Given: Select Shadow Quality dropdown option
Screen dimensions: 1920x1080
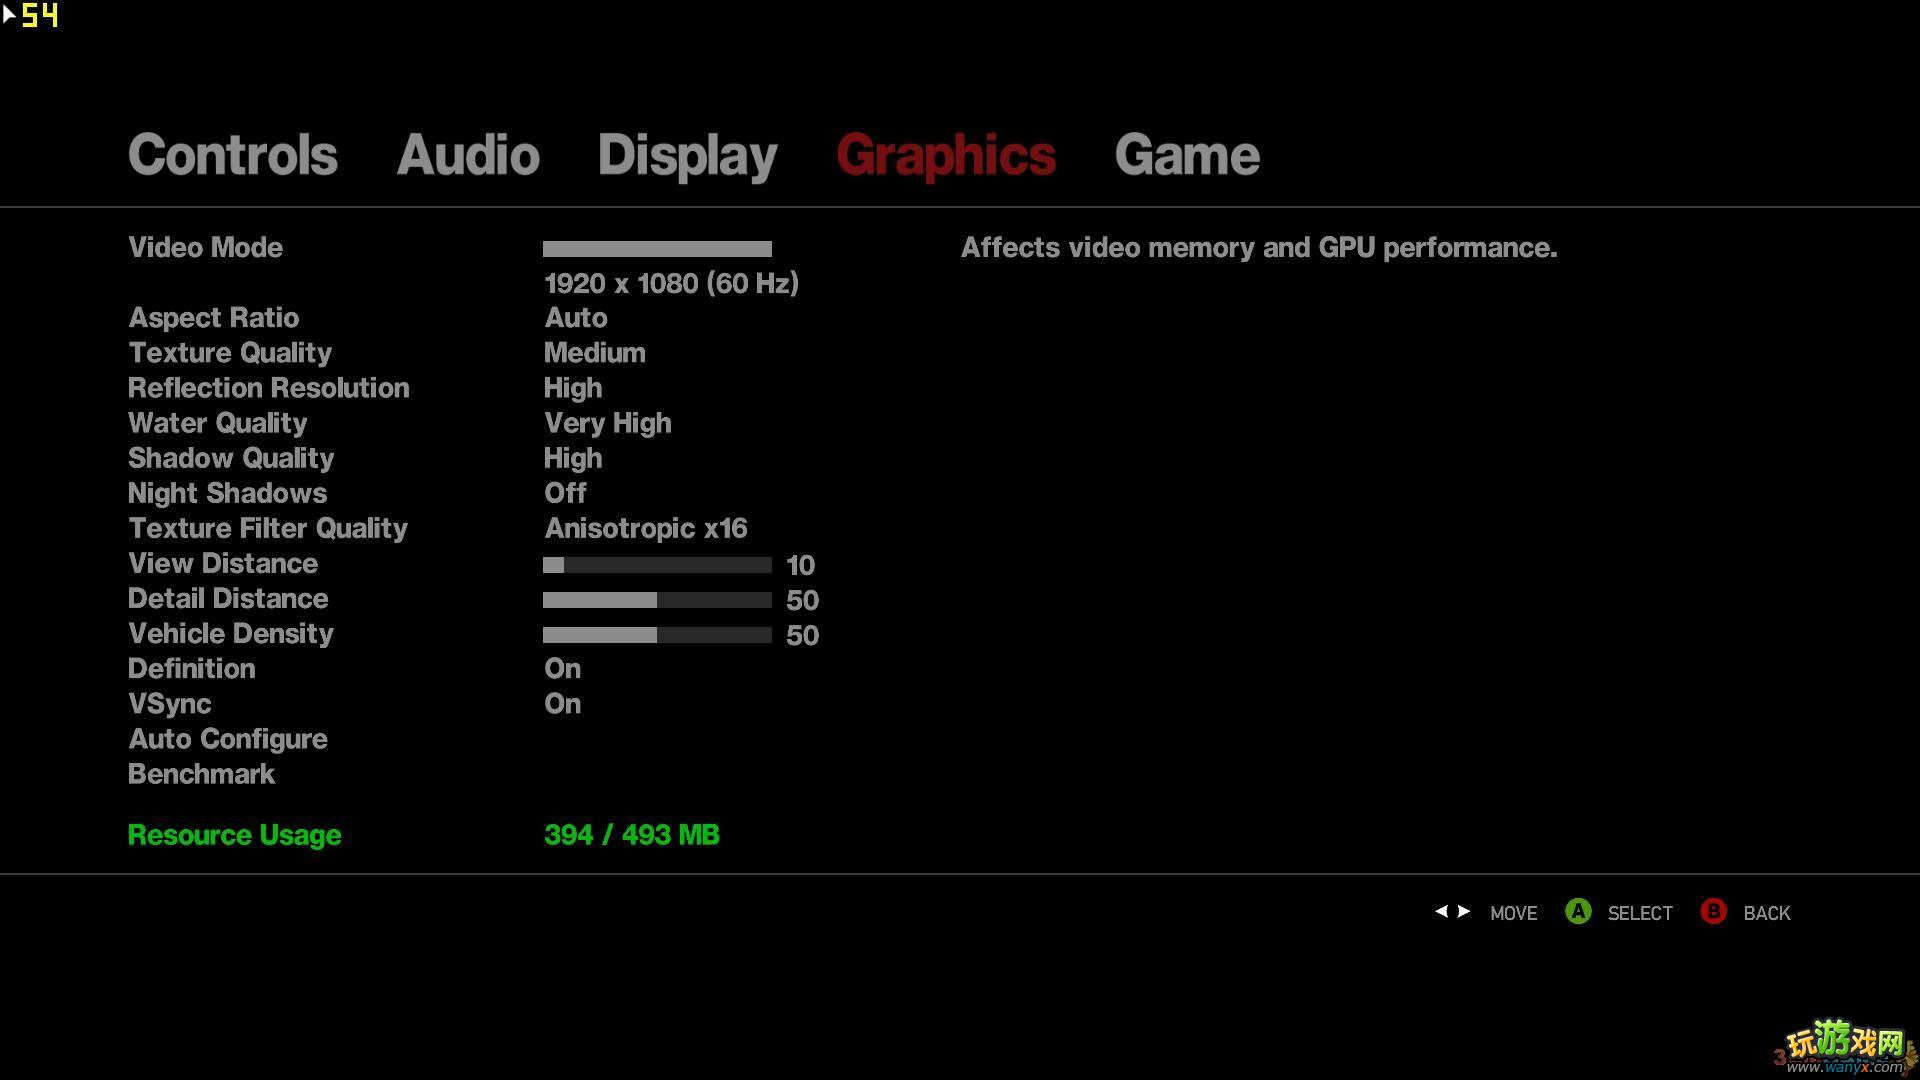Looking at the screenshot, I should (x=572, y=458).
